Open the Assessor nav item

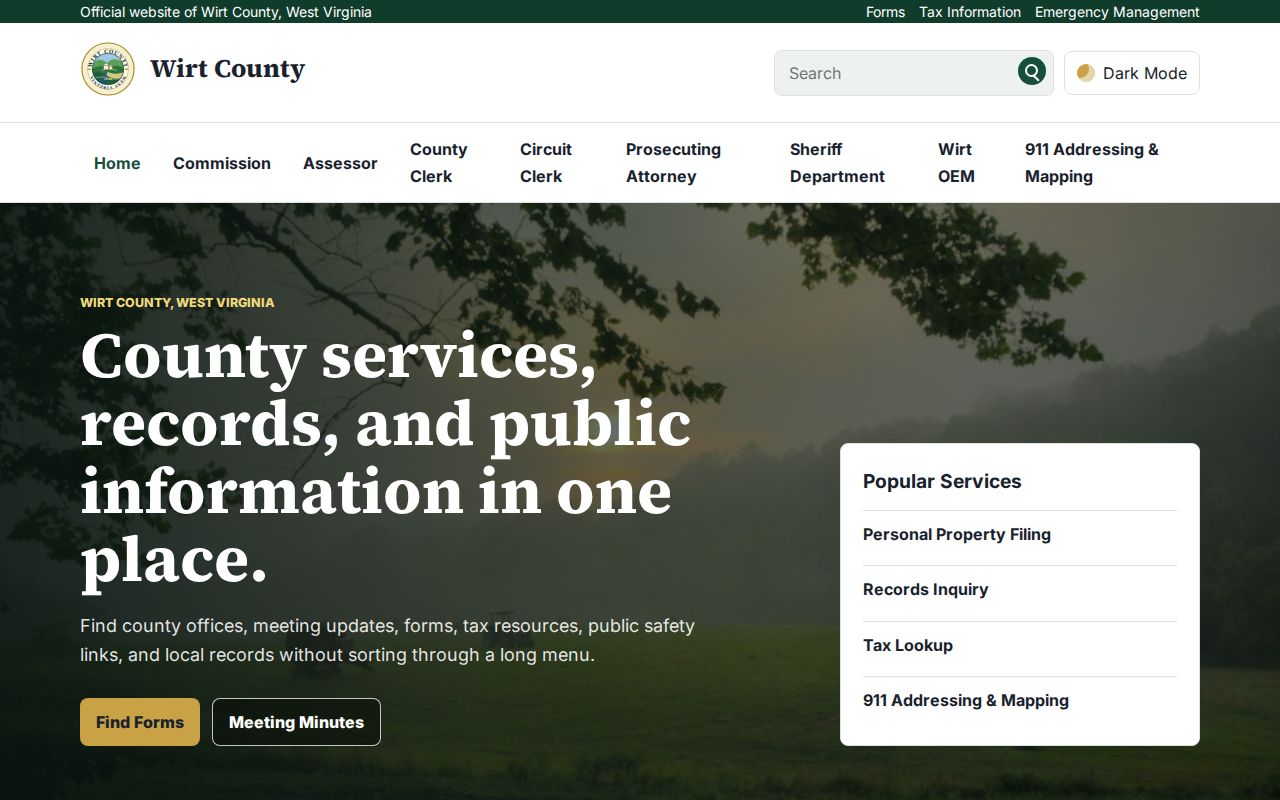(340, 163)
